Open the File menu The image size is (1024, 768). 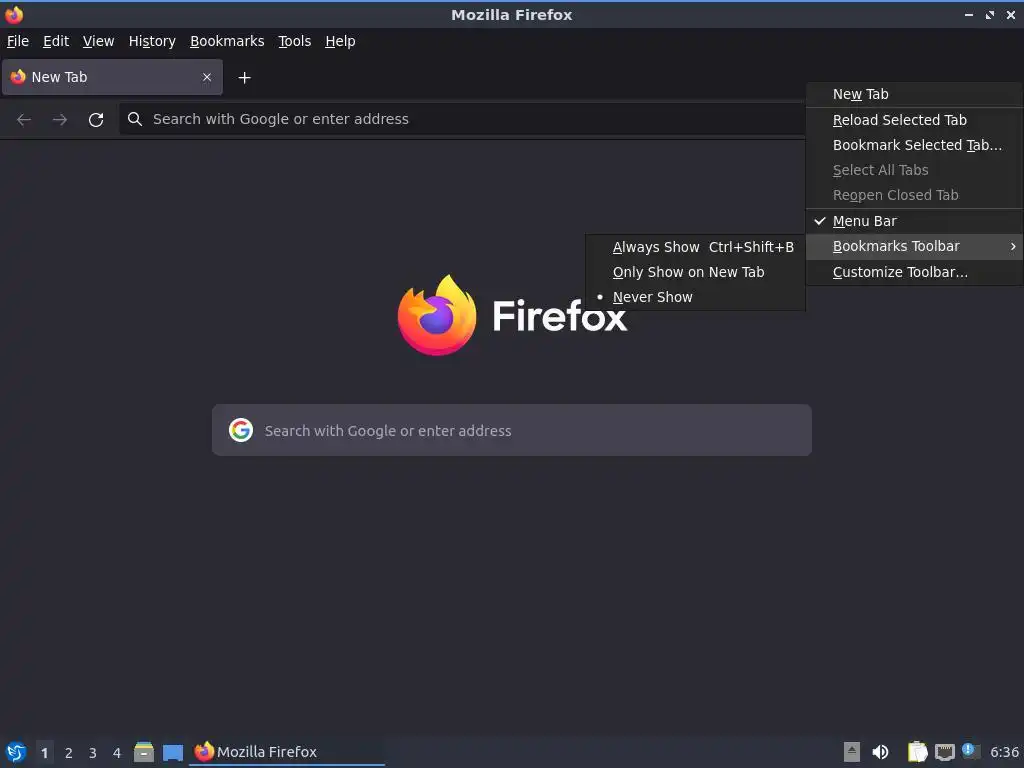click(x=18, y=41)
